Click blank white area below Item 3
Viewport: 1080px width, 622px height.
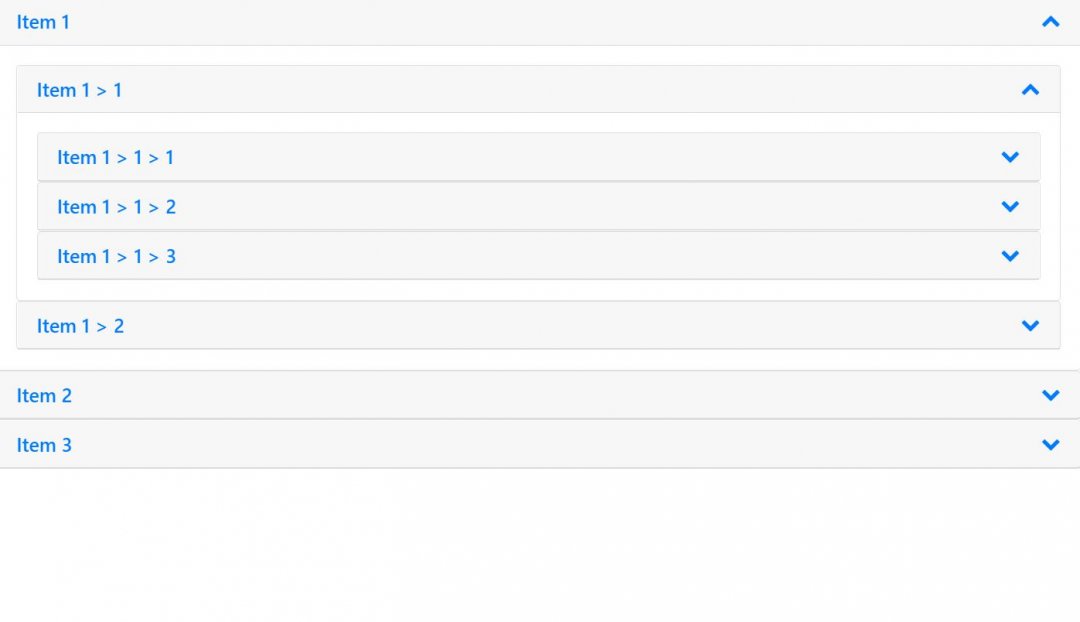click(540, 544)
